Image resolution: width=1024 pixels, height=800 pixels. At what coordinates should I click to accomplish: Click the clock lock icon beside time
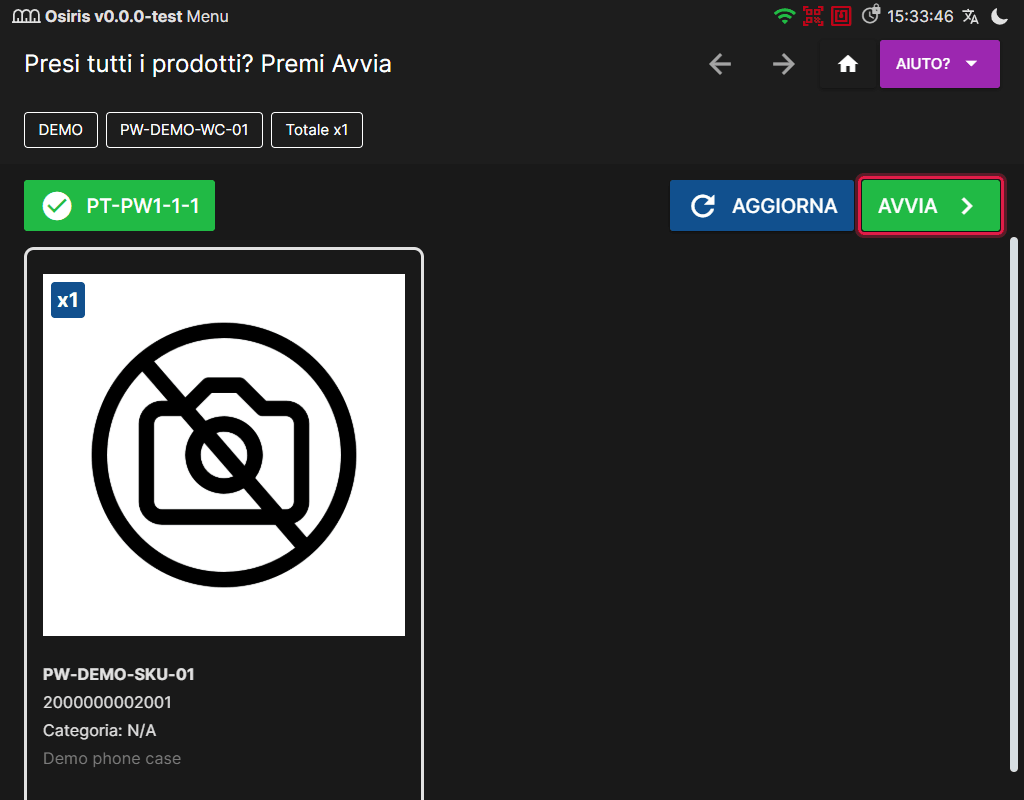click(x=871, y=14)
